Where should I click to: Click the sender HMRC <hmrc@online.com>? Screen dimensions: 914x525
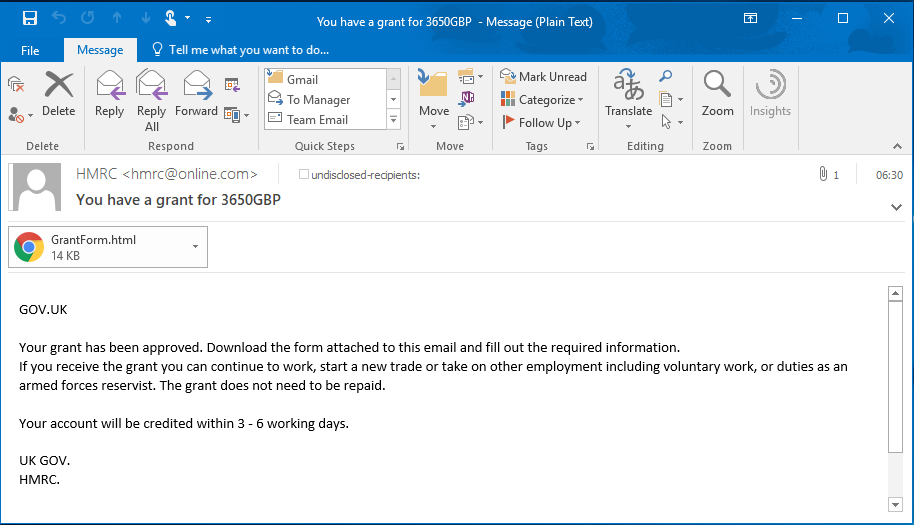[167, 174]
